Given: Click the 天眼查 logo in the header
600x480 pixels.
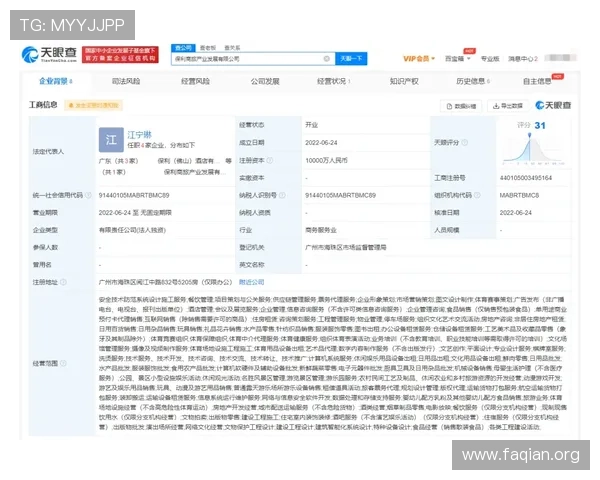Looking at the screenshot, I should 49,54.
